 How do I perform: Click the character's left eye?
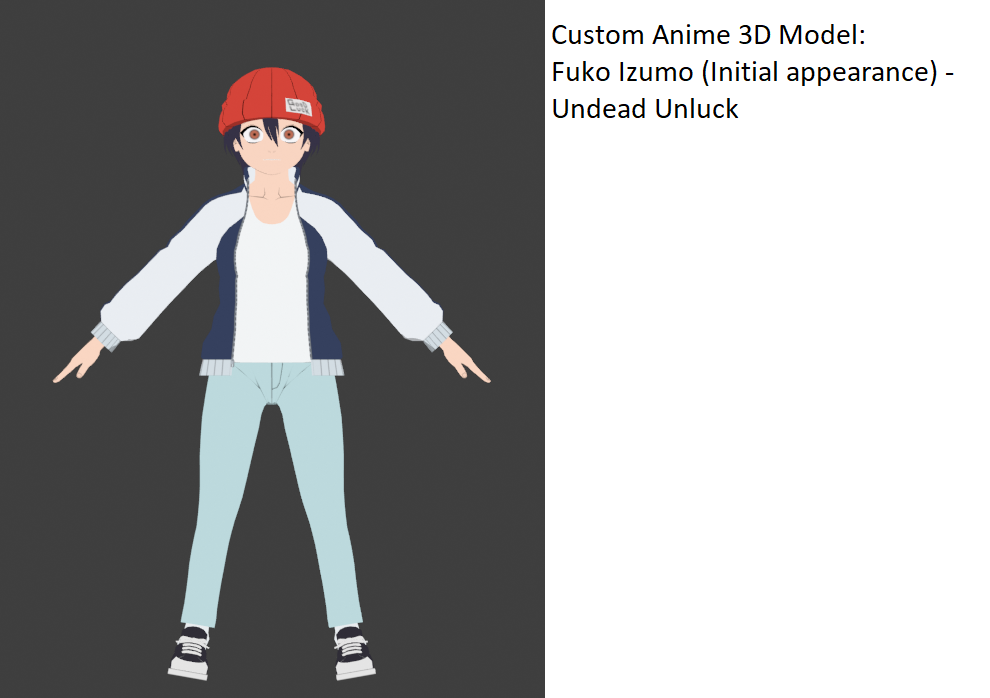pyautogui.click(x=291, y=133)
